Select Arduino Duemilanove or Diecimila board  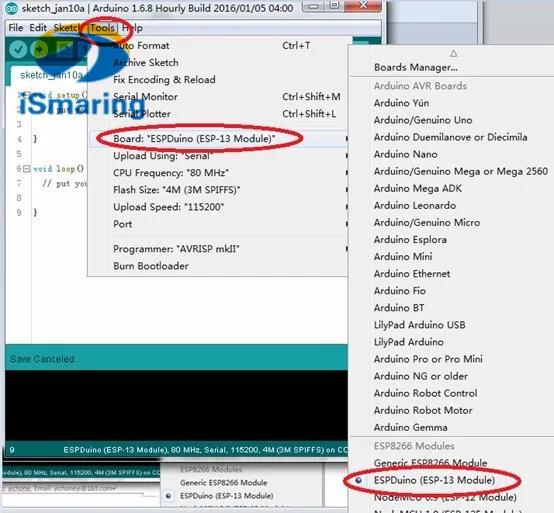tap(450, 137)
